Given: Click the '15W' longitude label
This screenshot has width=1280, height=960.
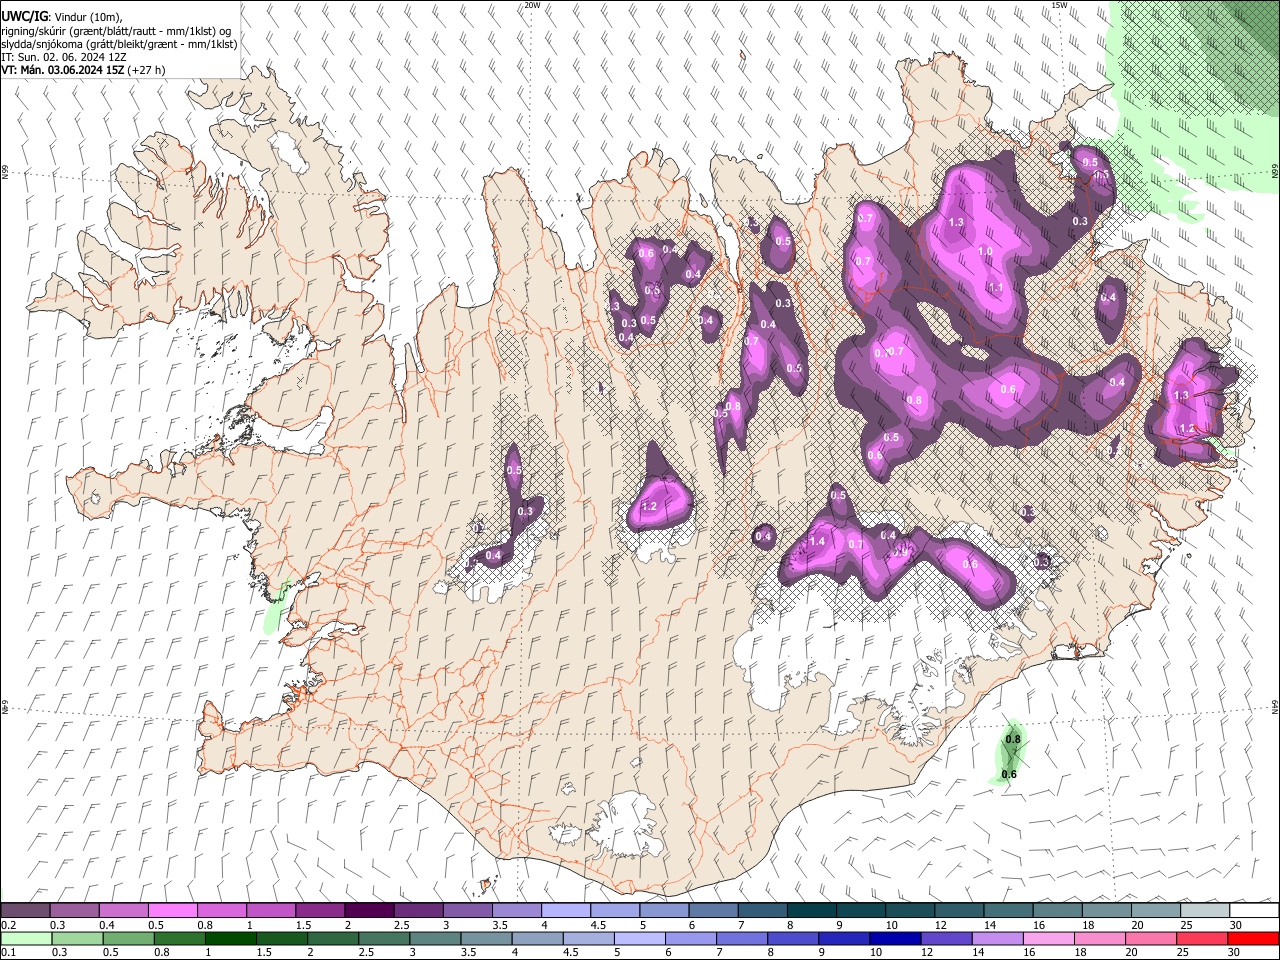Looking at the screenshot, I should (x=1059, y=5).
